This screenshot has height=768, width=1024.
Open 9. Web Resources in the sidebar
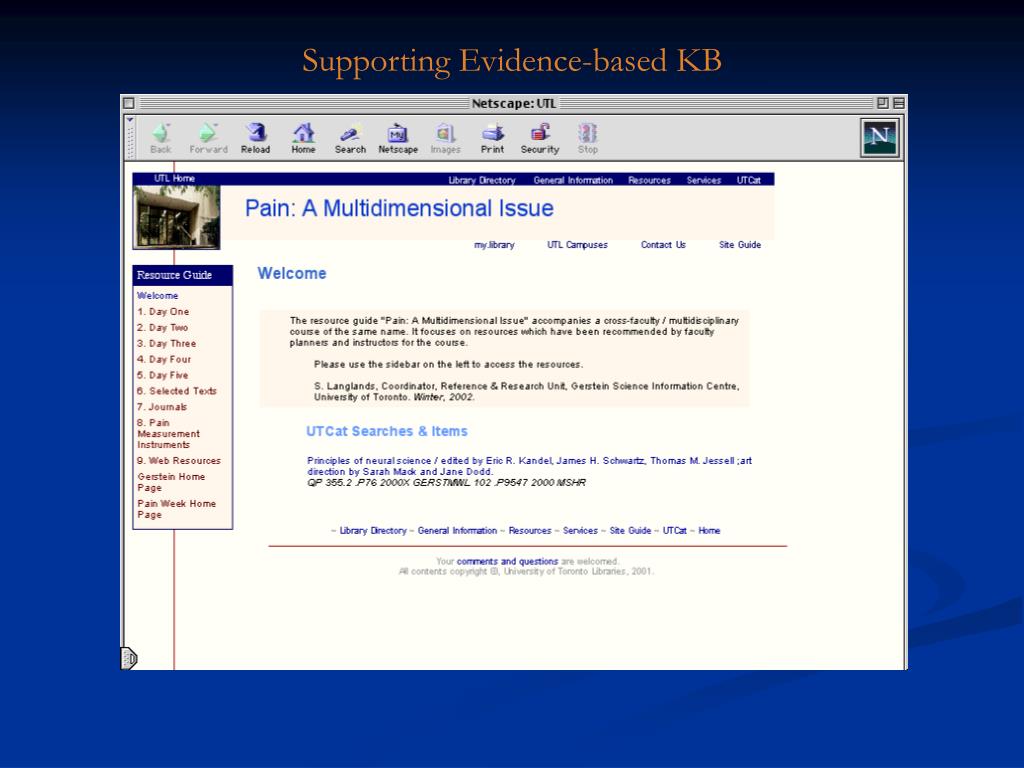click(x=178, y=460)
